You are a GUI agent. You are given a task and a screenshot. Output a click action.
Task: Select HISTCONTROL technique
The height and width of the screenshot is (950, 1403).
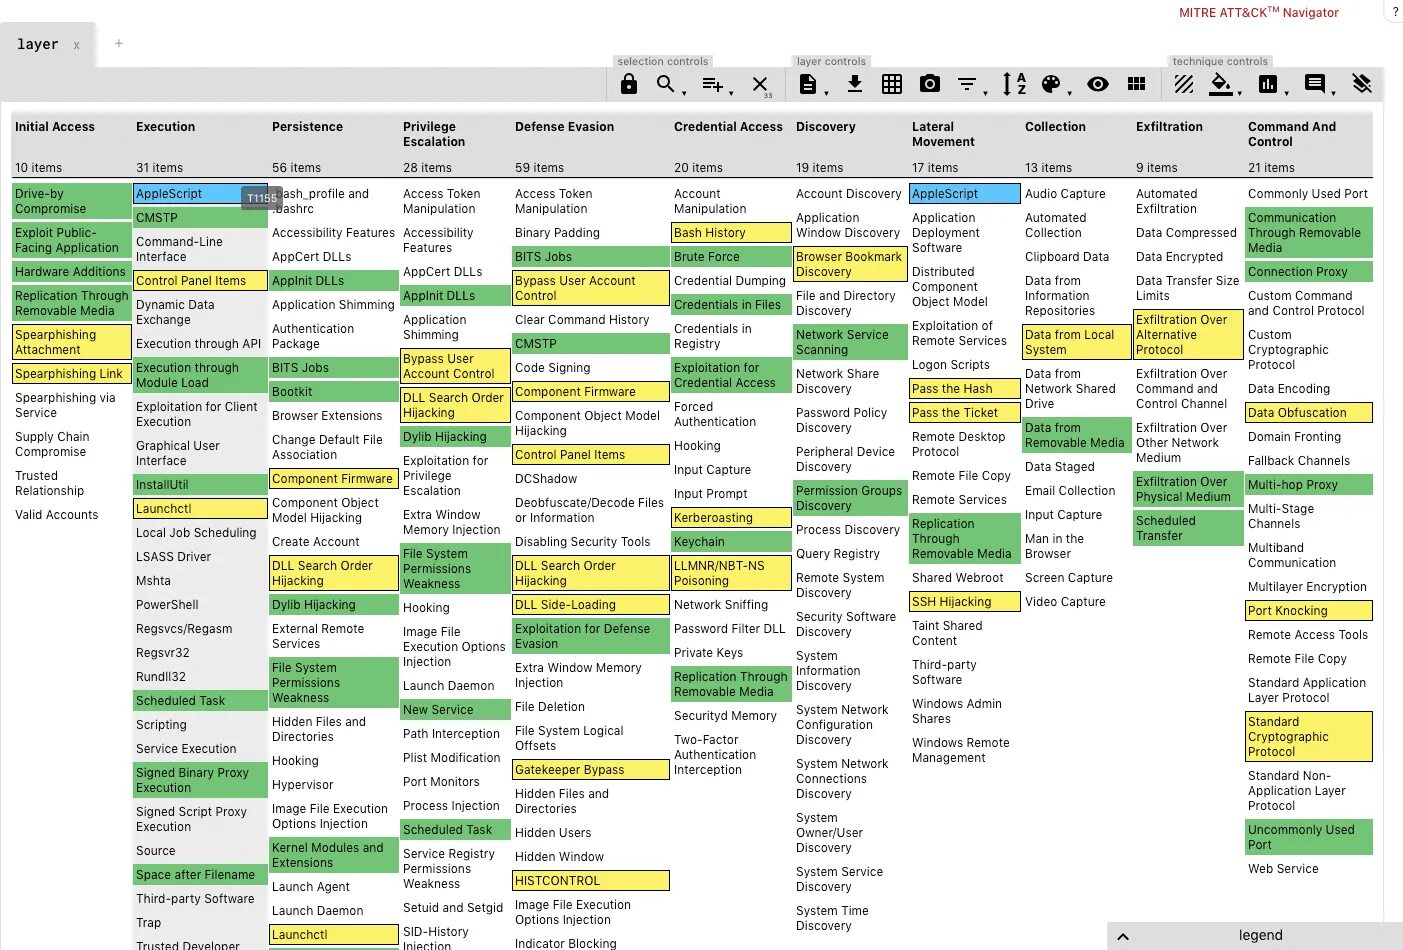pos(591,881)
